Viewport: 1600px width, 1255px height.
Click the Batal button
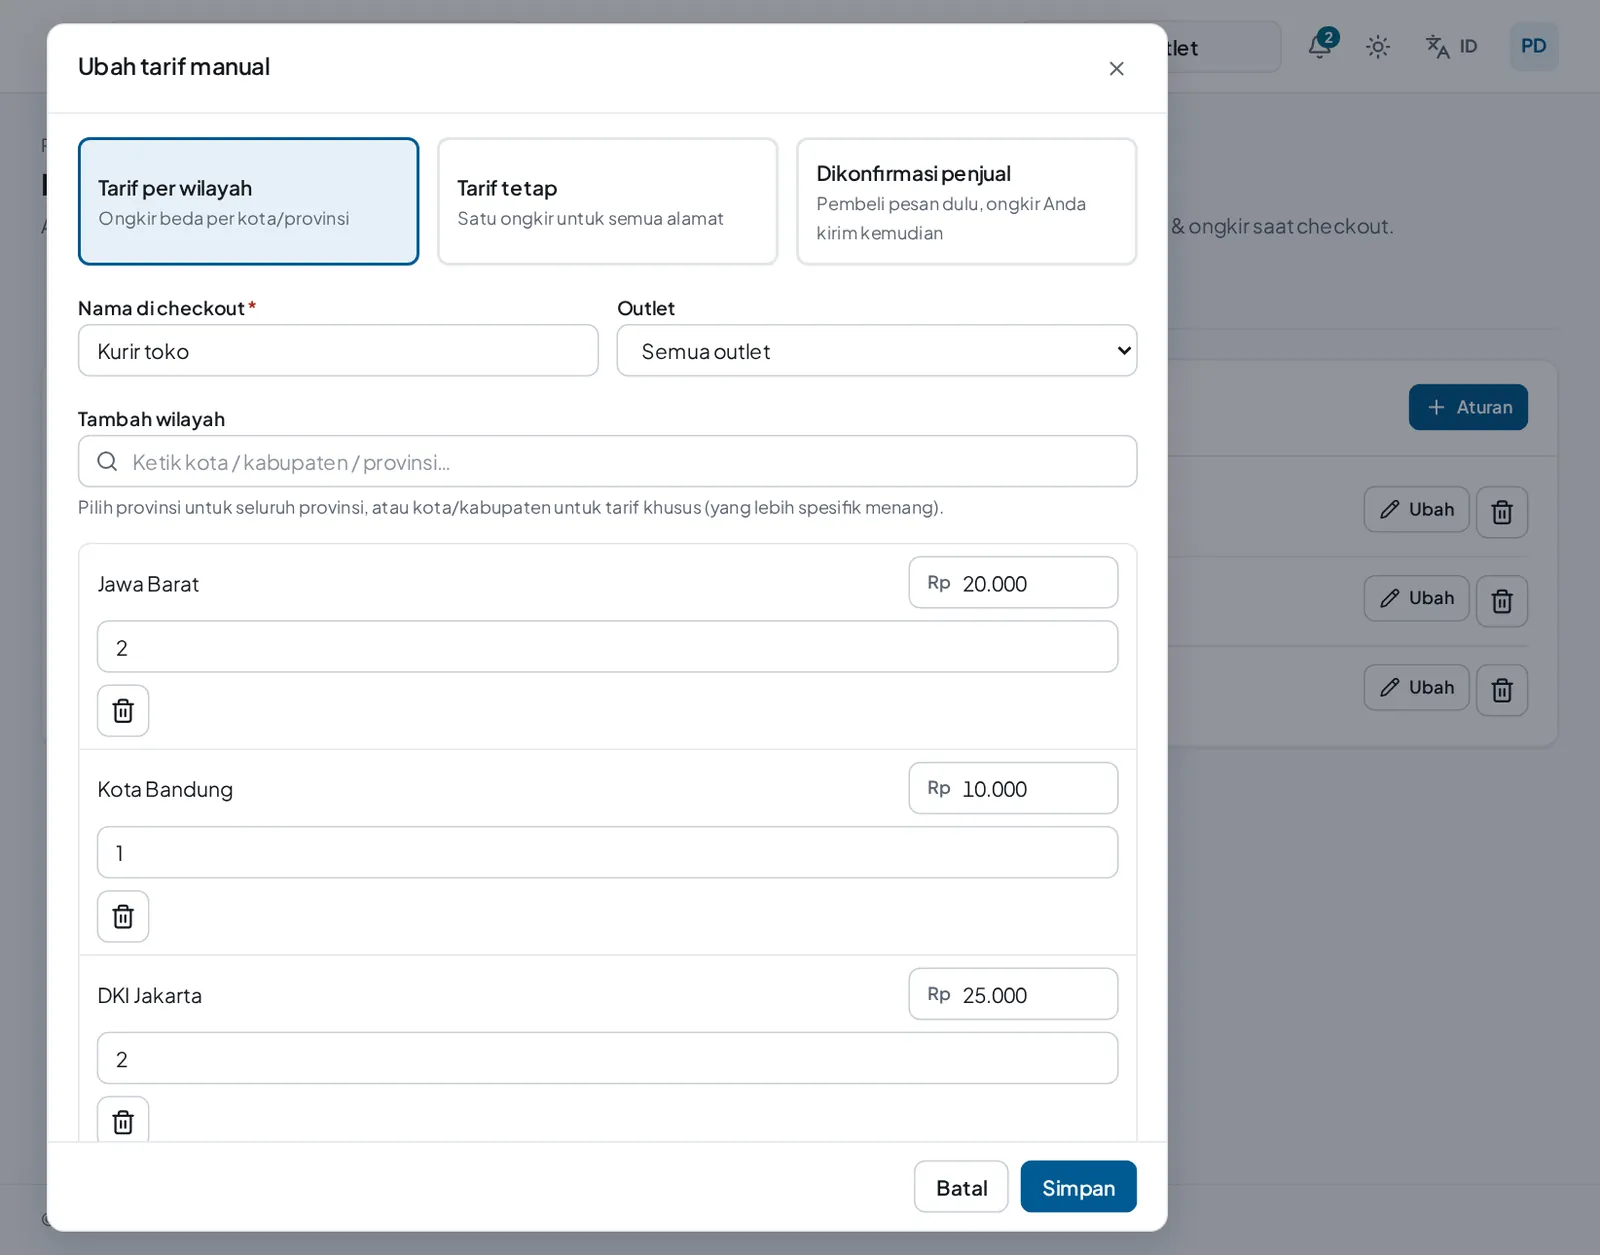point(961,1187)
